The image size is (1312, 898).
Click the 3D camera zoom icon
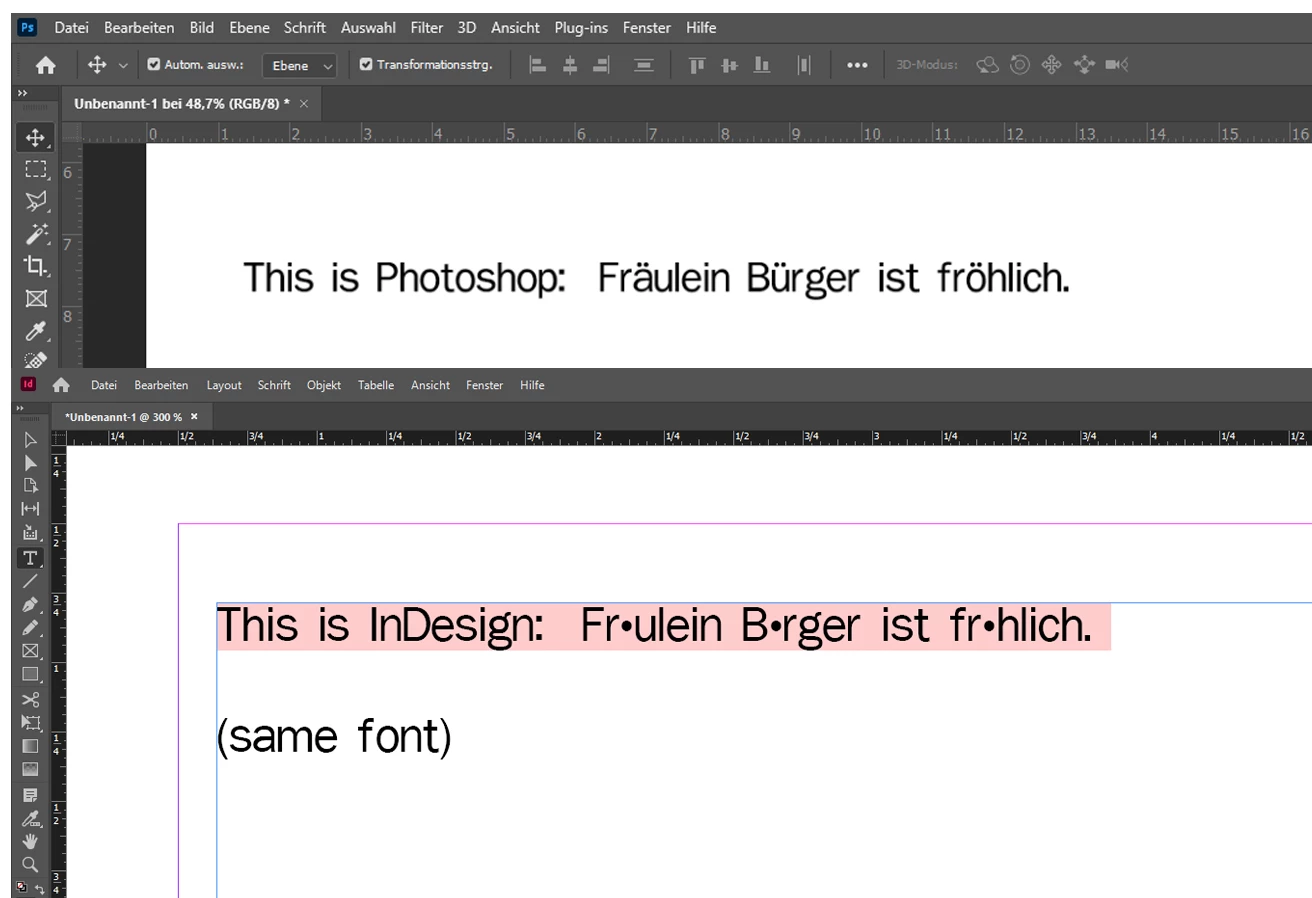coord(1117,65)
